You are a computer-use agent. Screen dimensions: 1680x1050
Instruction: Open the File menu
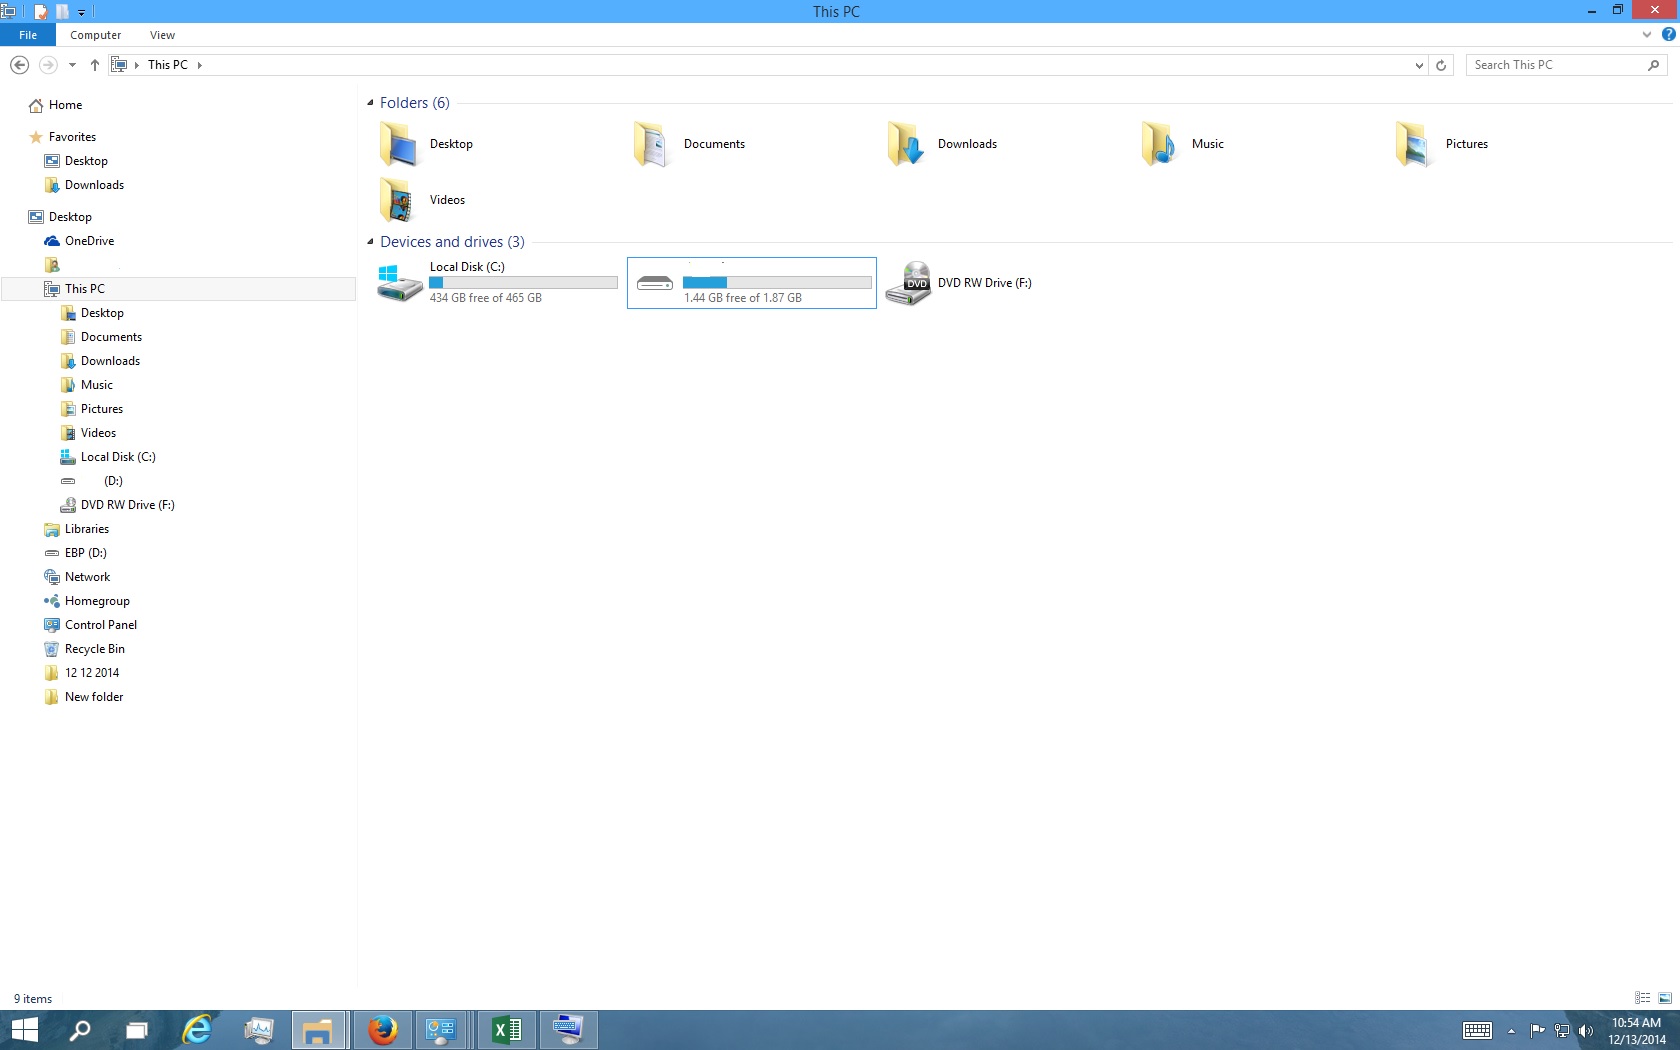point(28,35)
